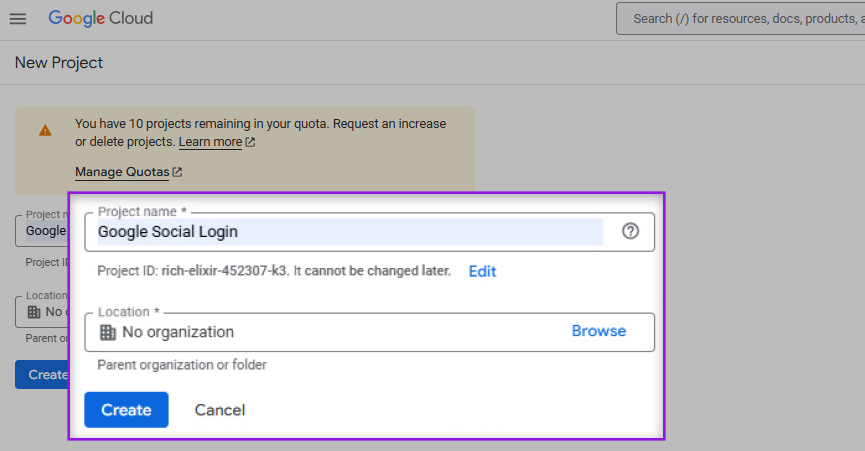This screenshot has width=865, height=451.
Task: Focus the search bar for resources and docs
Action: point(740,18)
